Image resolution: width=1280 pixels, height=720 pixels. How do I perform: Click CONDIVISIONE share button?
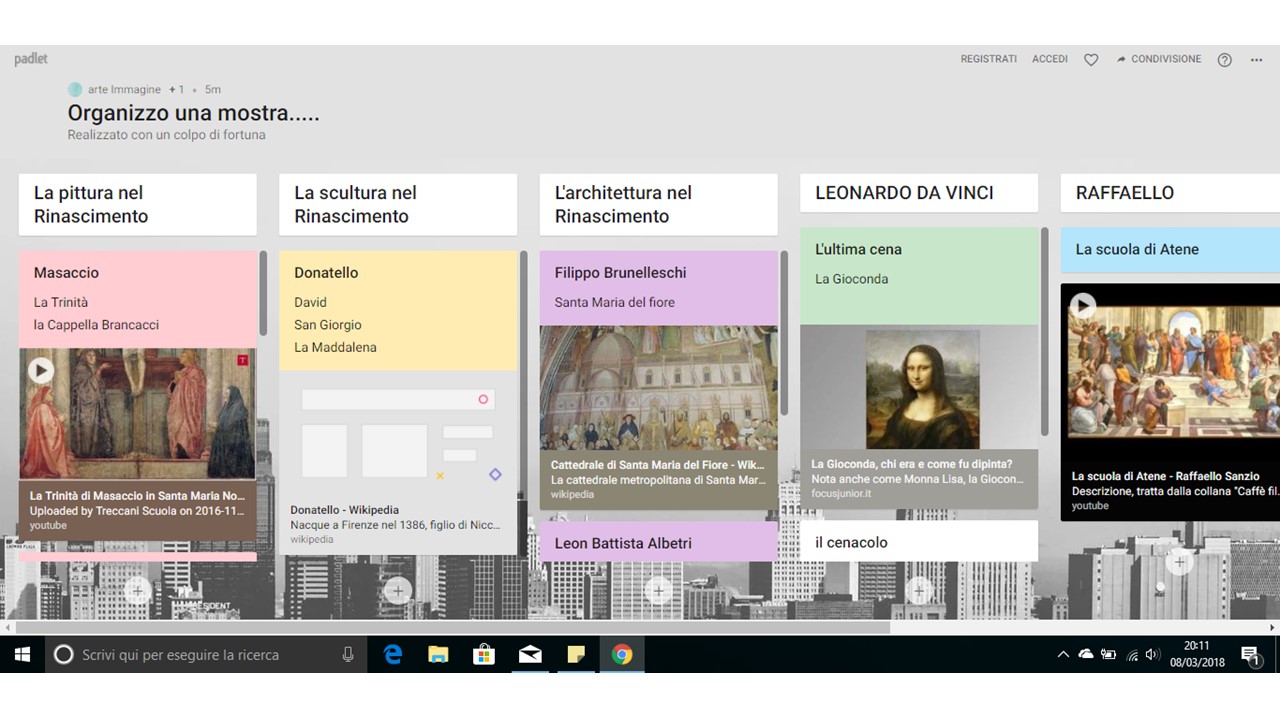tap(1159, 59)
